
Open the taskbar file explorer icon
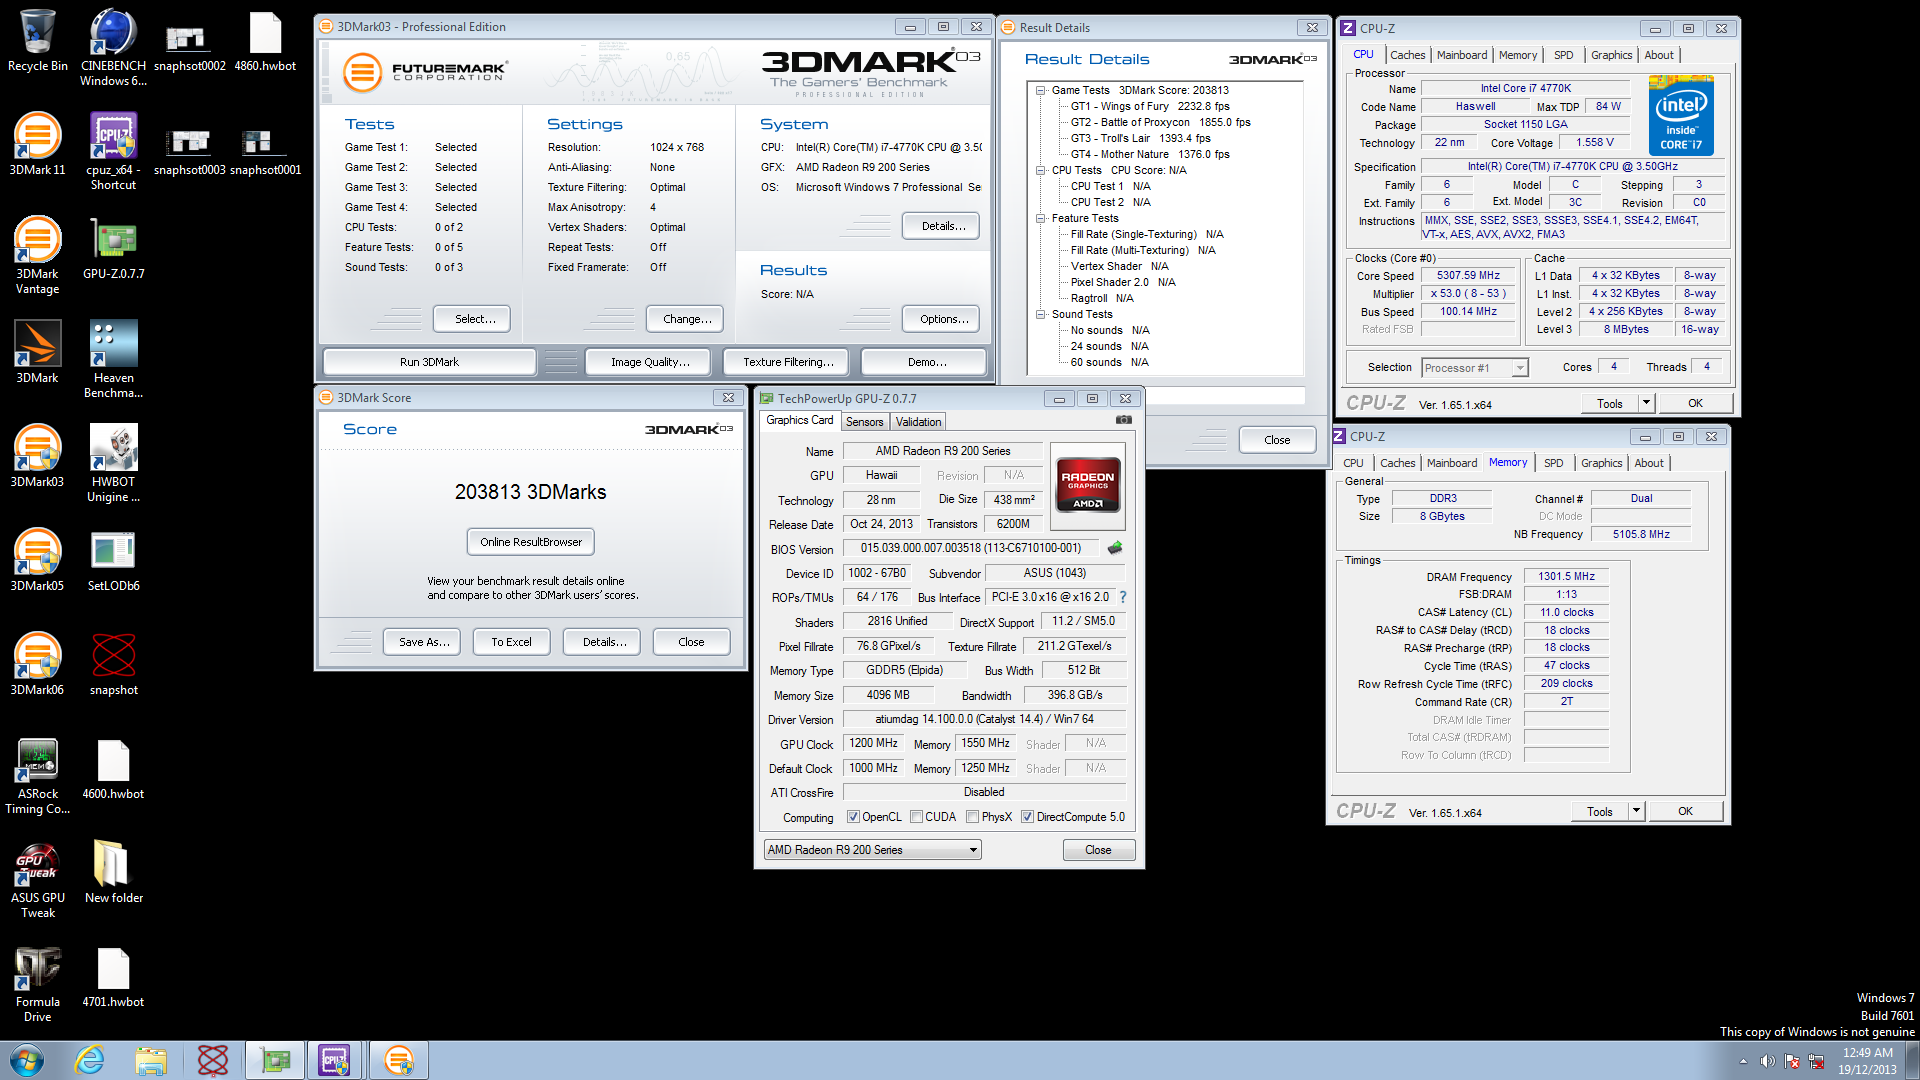(151, 1060)
